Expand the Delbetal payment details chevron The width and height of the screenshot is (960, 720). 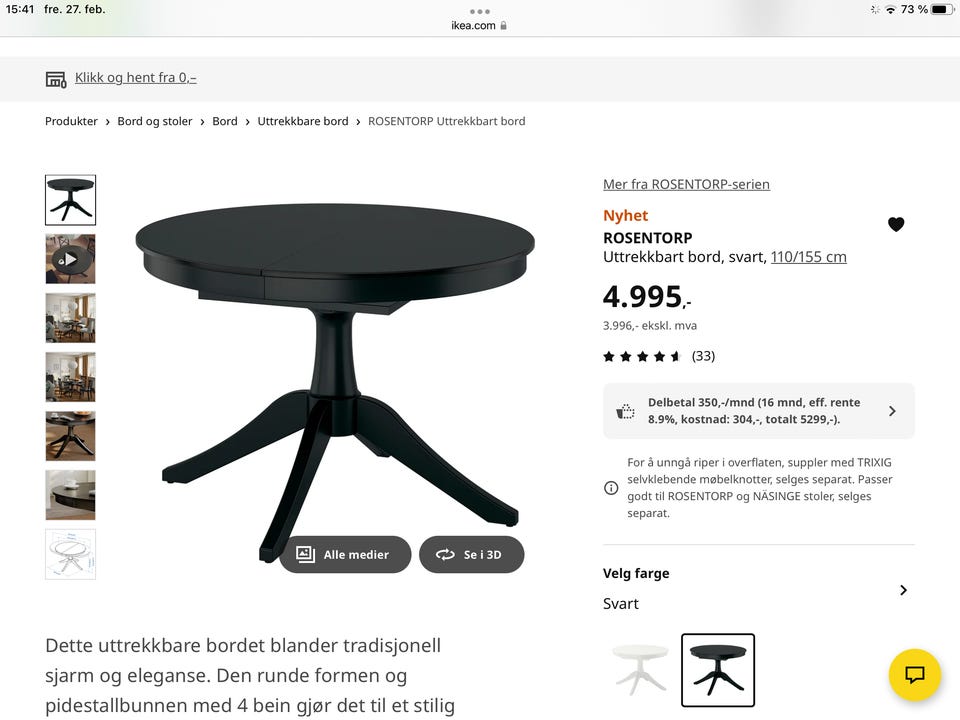[892, 411]
